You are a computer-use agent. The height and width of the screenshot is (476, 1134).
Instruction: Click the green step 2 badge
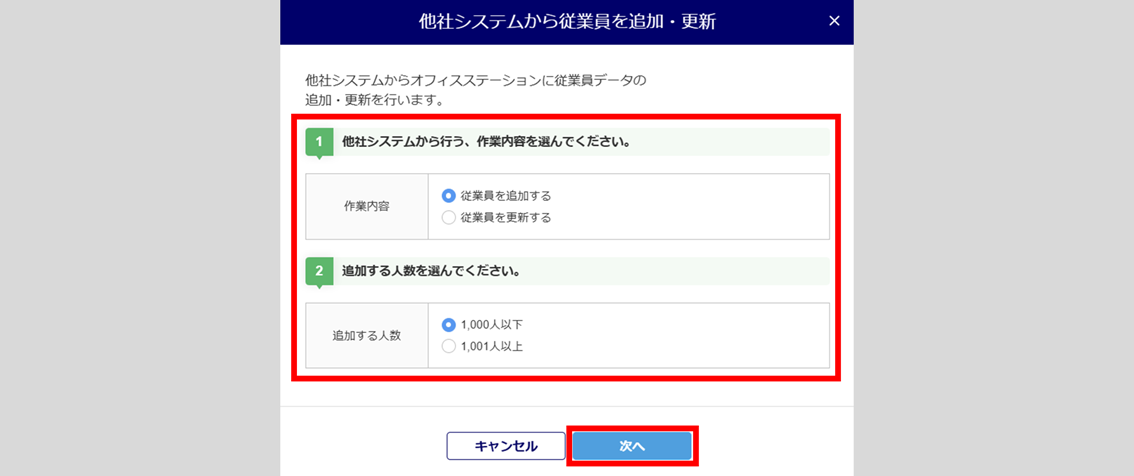319,271
